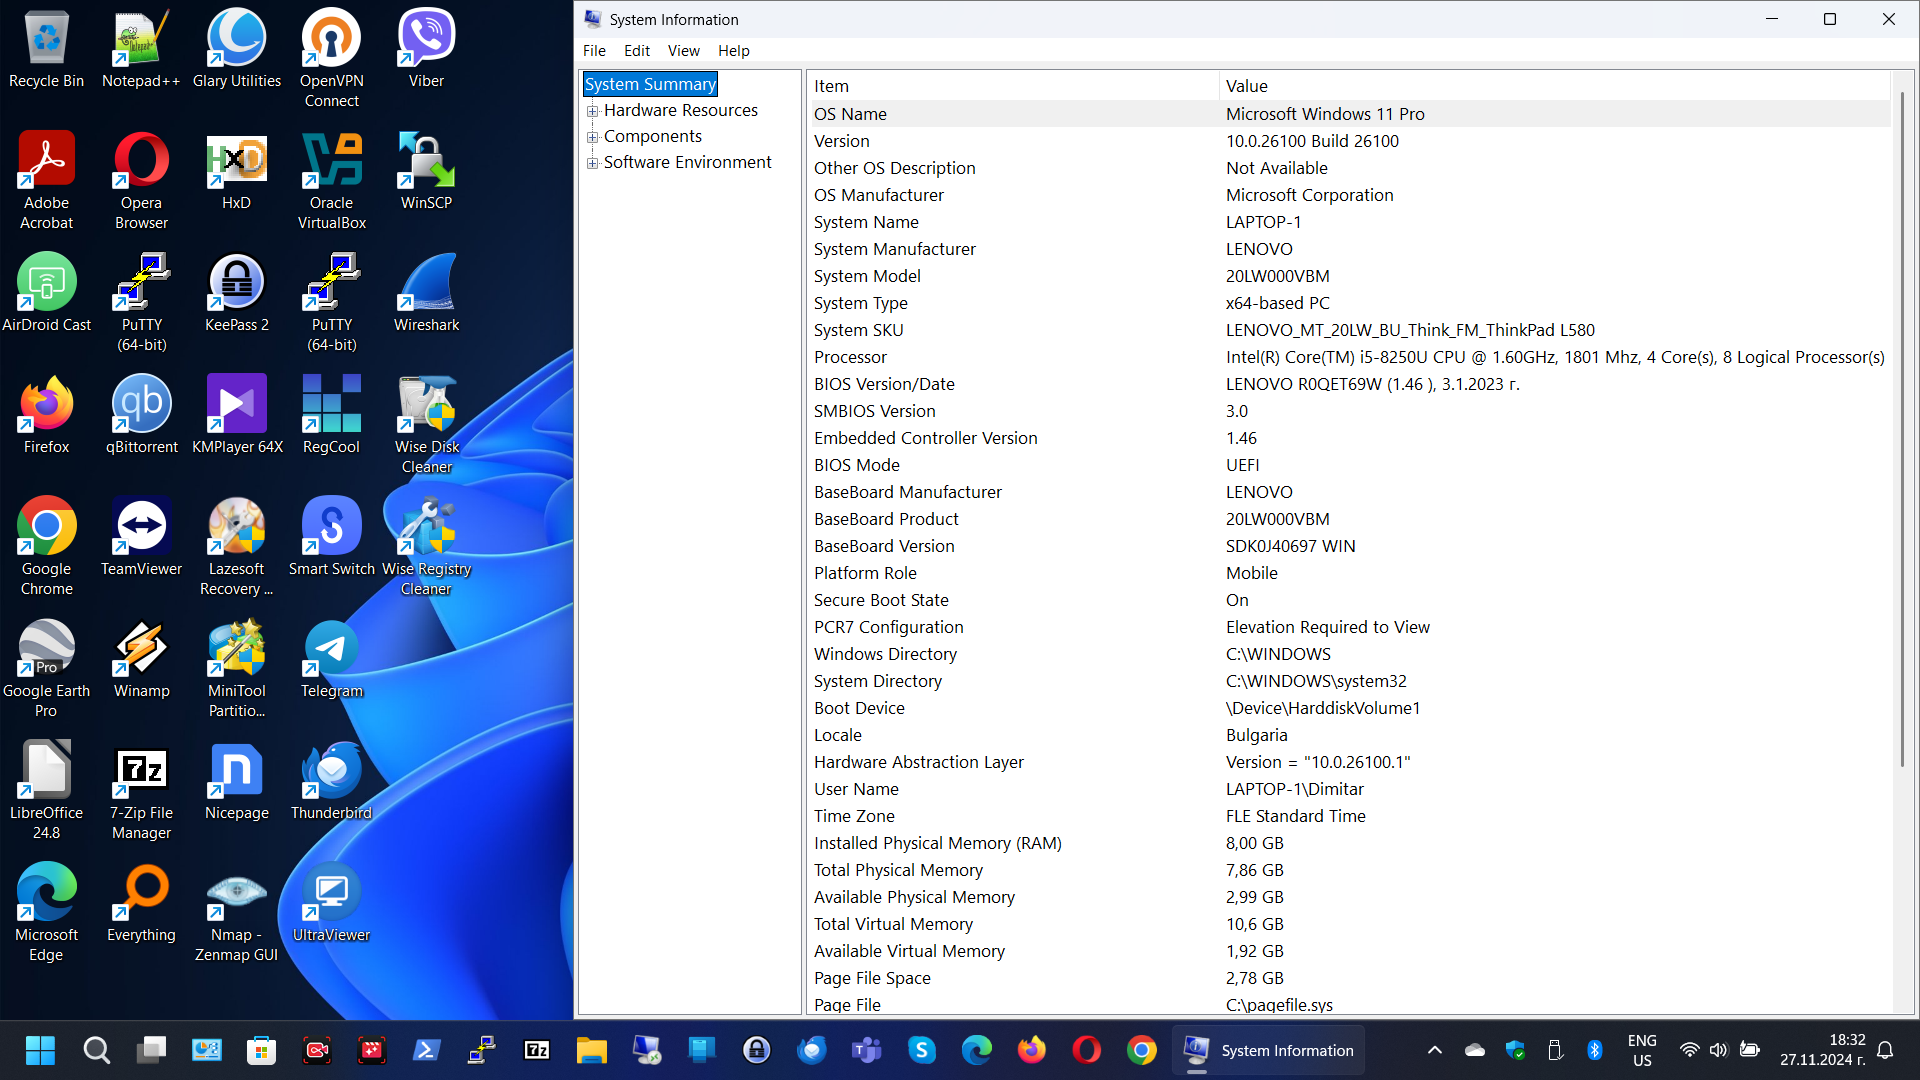The height and width of the screenshot is (1080, 1920).
Task: Expand Software Environment tree node
Action: [592, 163]
